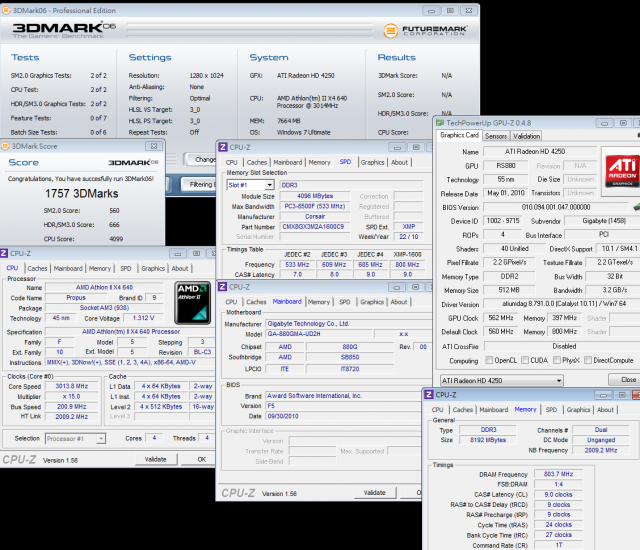
Task: Click the Driver Version field in GPU-Z
Action: pyautogui.click(x=562, y=304)
